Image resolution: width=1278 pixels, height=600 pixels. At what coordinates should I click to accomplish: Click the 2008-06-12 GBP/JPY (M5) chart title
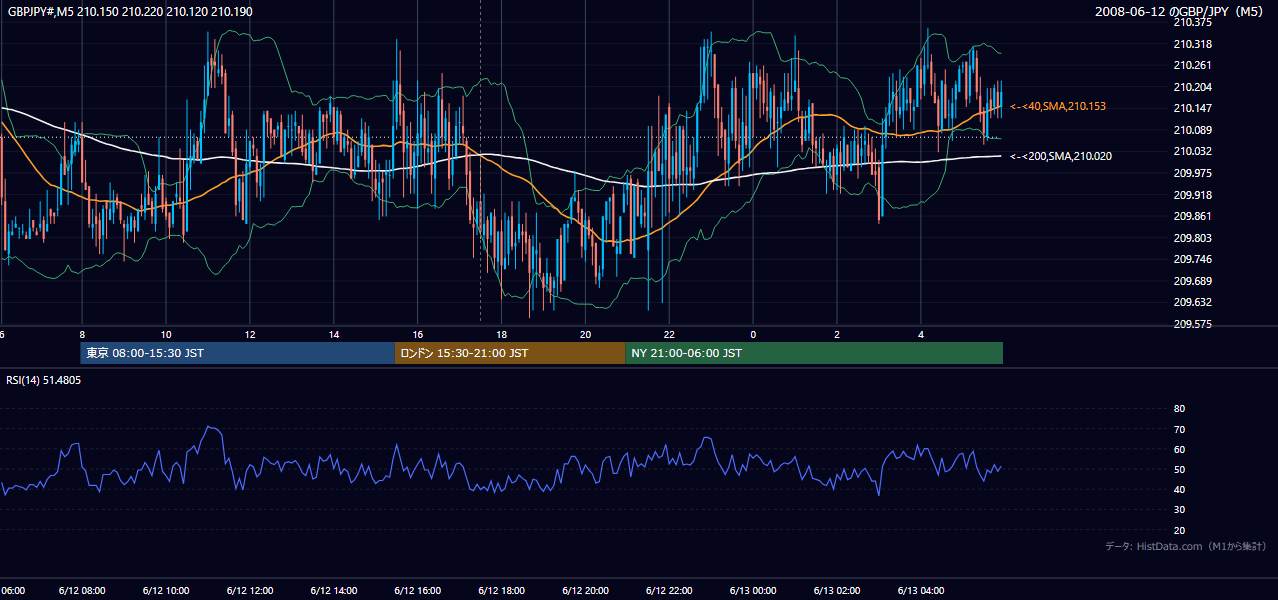click(1180, 12)
